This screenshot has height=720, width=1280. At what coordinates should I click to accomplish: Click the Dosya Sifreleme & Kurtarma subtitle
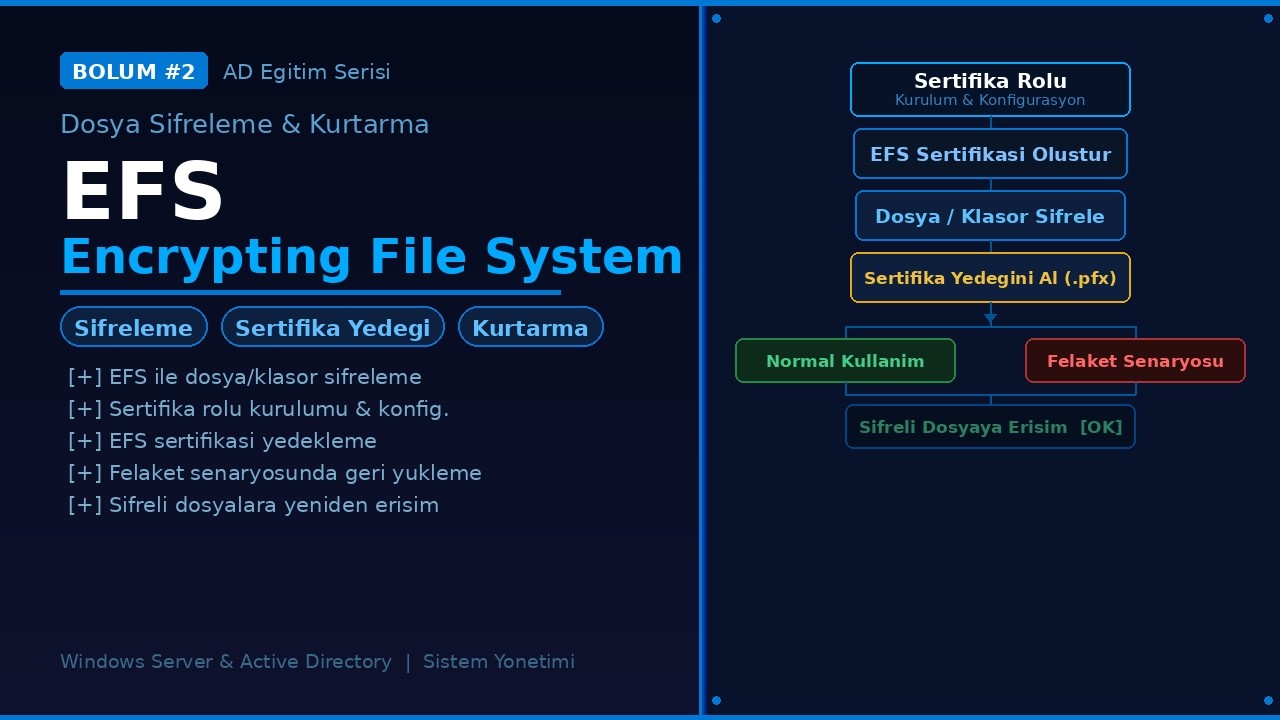tap(245, 124)
